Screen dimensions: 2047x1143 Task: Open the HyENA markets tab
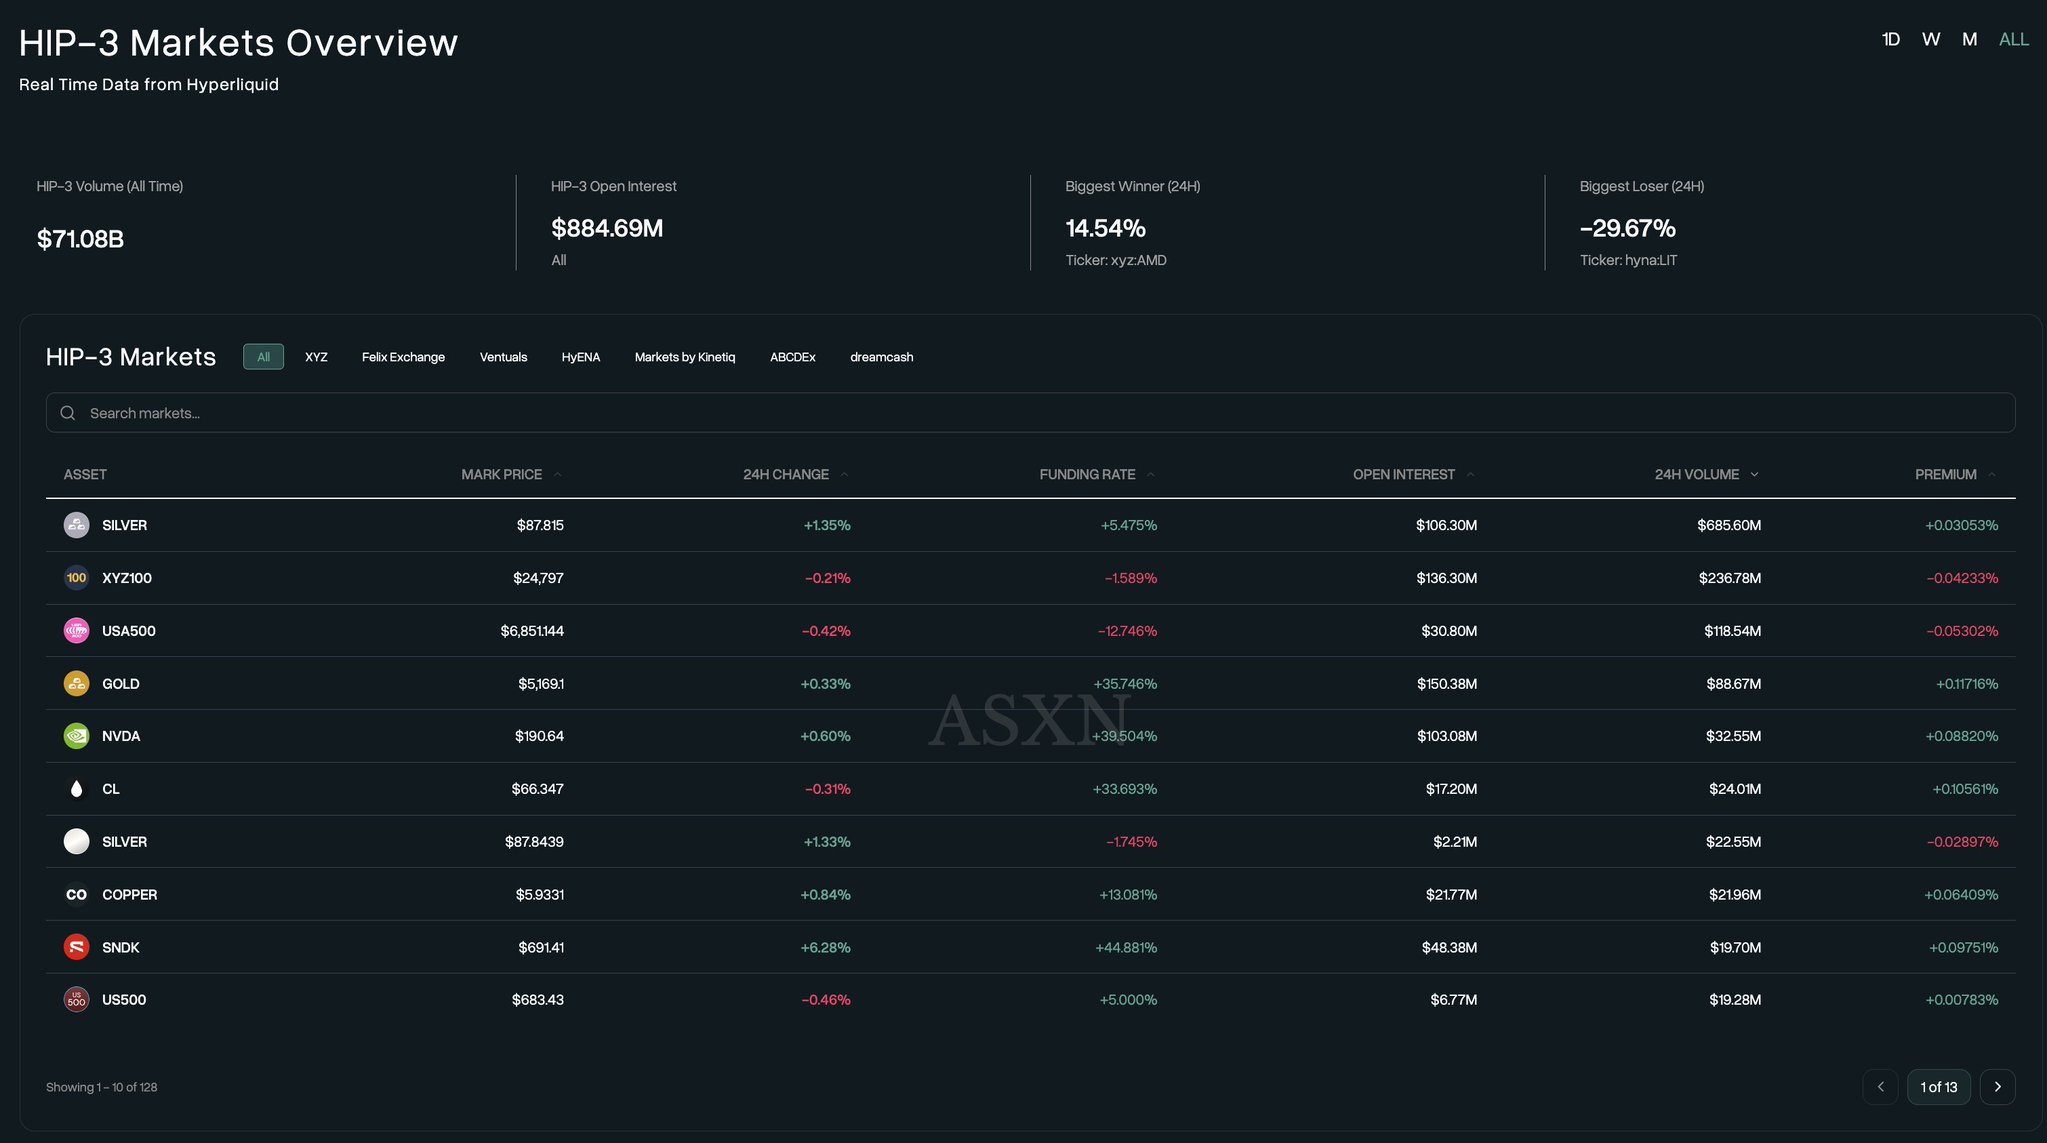pos(580,357)
